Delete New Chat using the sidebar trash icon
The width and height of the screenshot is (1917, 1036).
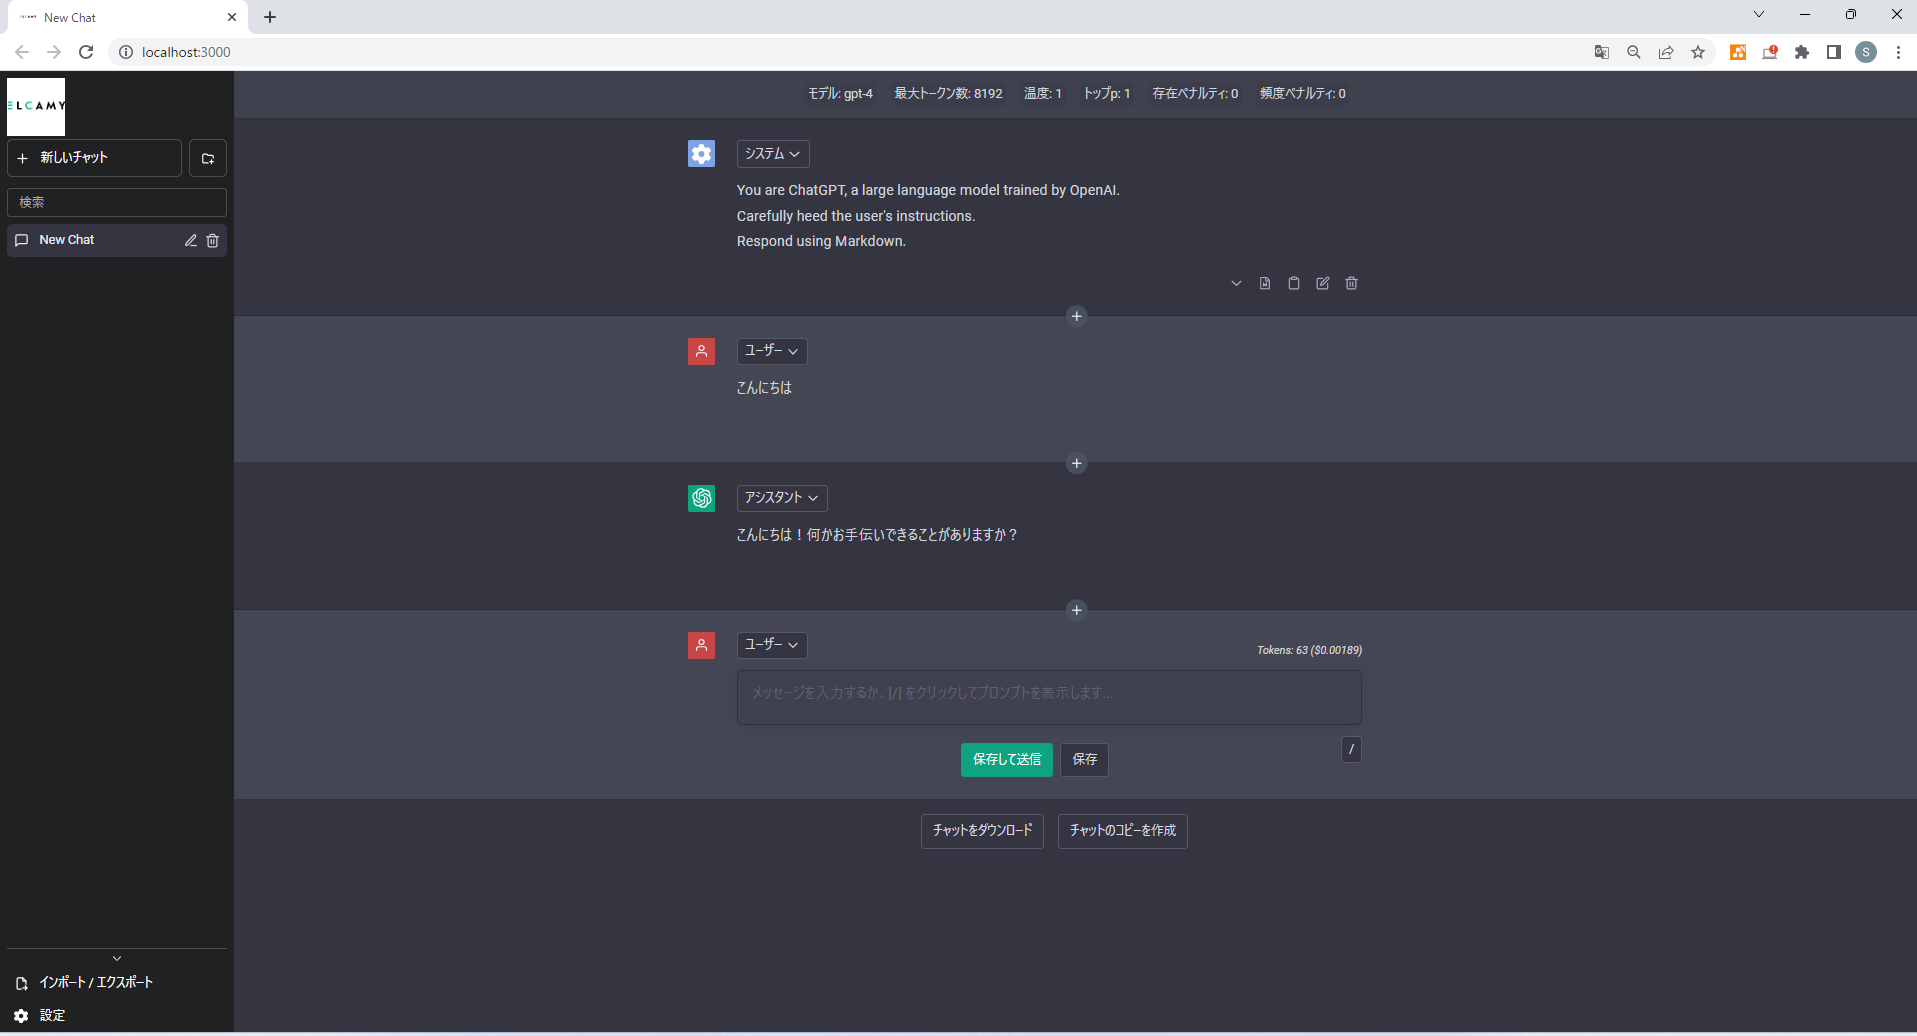212,240
